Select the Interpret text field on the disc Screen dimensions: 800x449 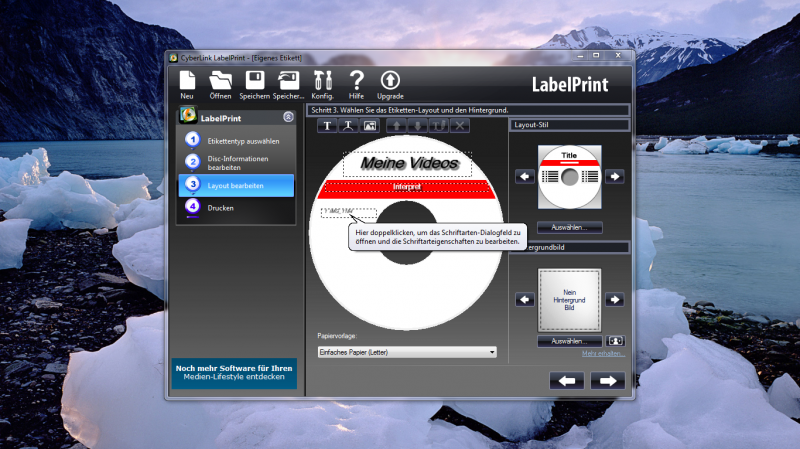point(407,187)
